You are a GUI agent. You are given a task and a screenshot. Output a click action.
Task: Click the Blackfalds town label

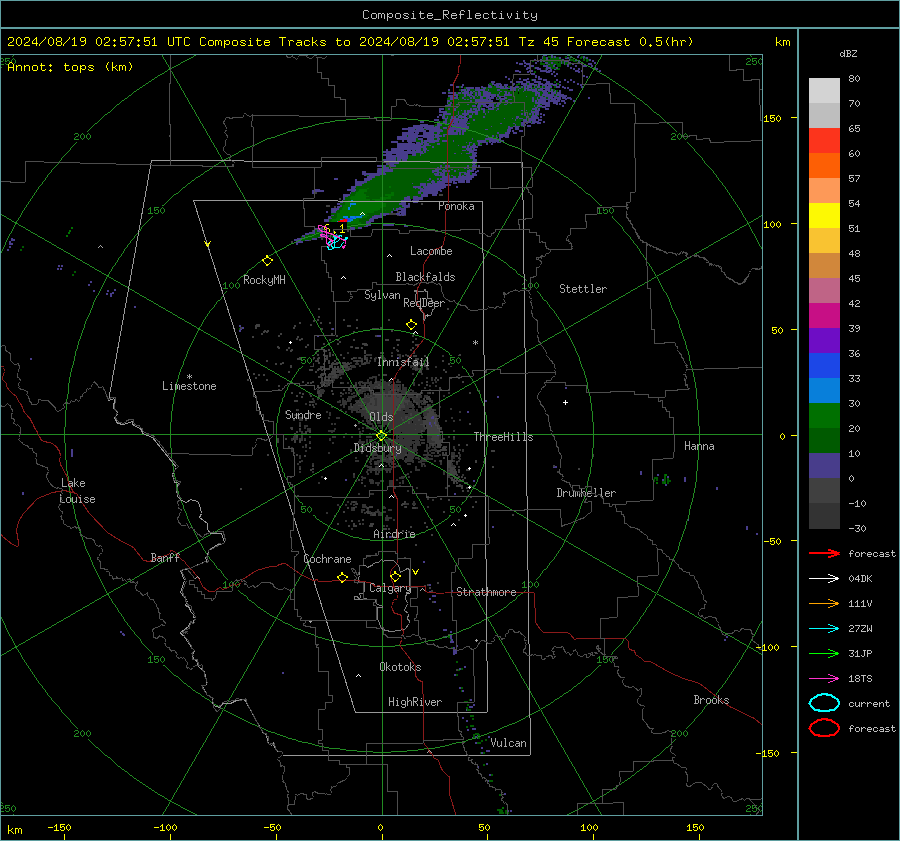[x=425, y=277]
